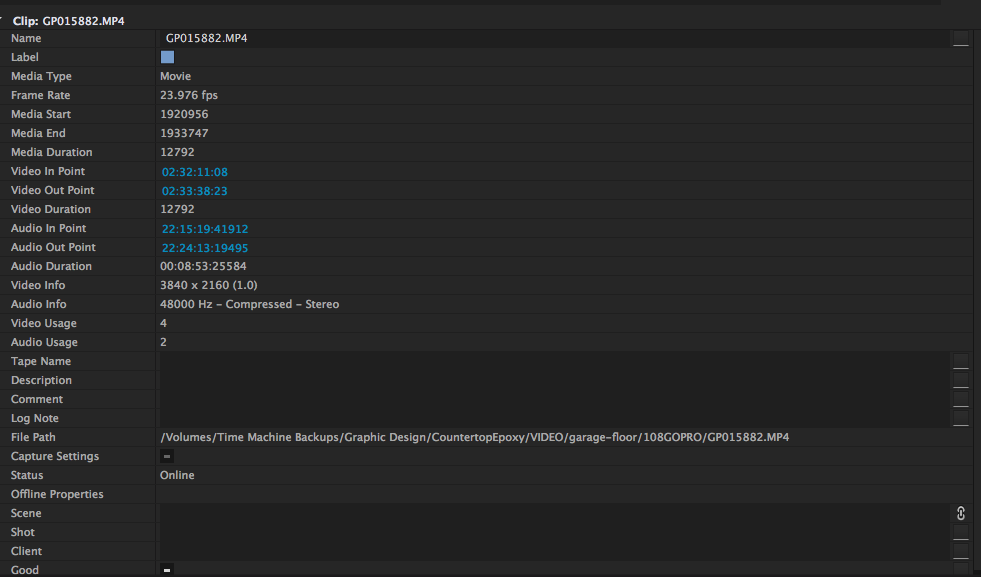Select the Video Duration value 12792
The width and height of the screenshot is (981, 577).
click(x=177, y=209)
